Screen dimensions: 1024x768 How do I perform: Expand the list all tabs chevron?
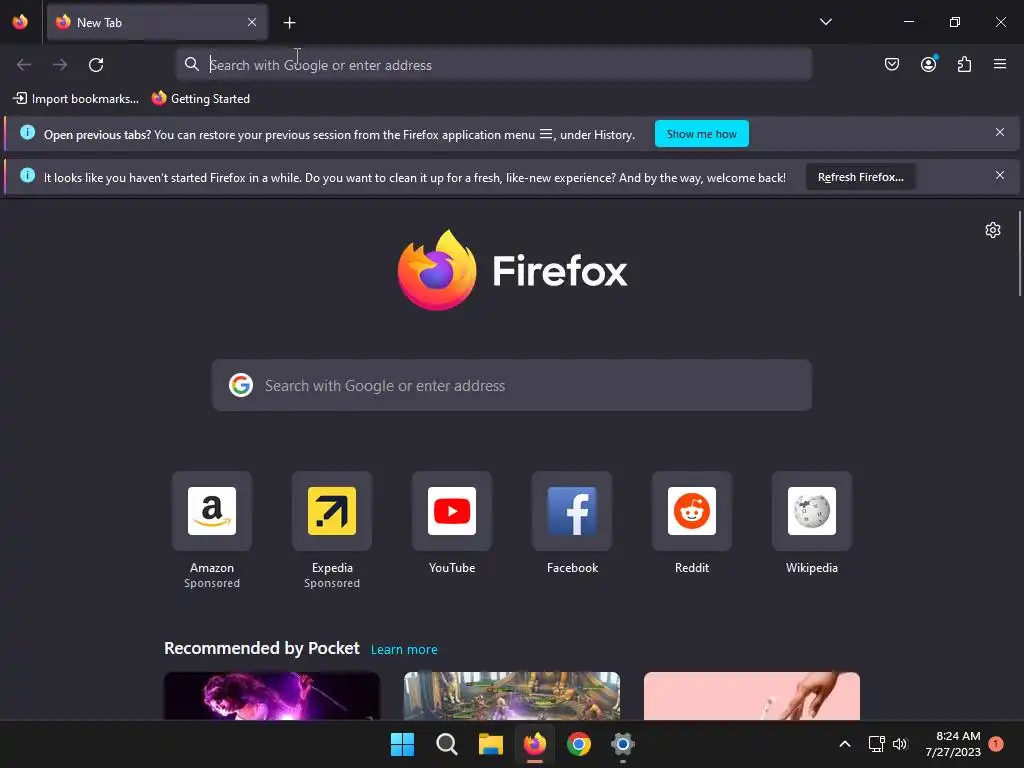[x=825, y=22]
